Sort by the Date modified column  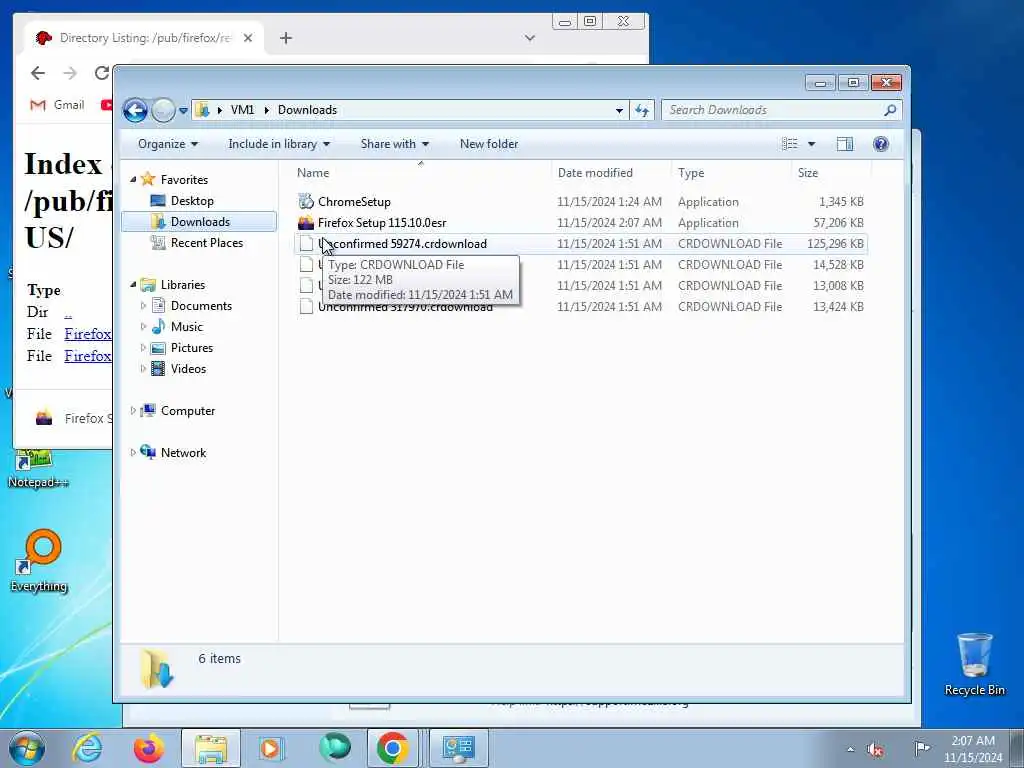[x=611, y=173]
